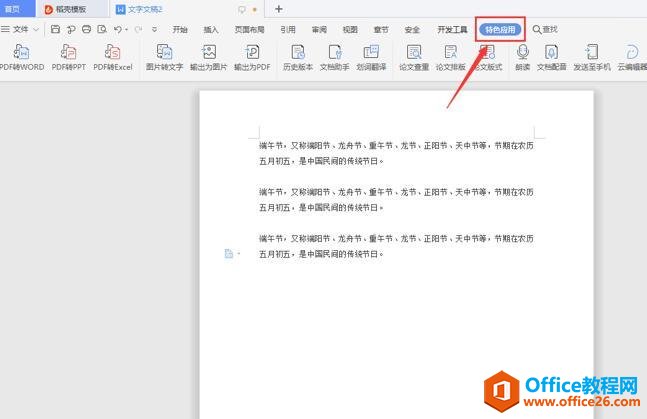Open 历史版本 history tool
Screen dimensions: 647x419
click(x=298, y=52)
